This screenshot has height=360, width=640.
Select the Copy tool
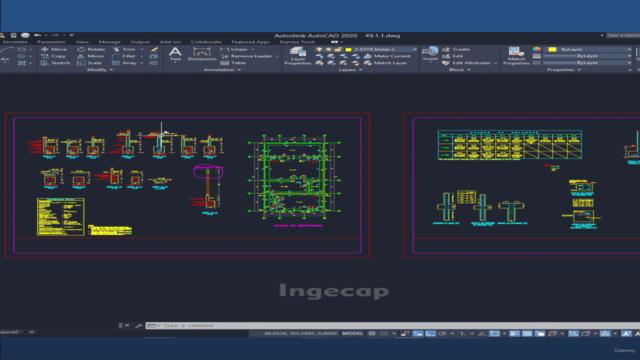pos(53,56)
